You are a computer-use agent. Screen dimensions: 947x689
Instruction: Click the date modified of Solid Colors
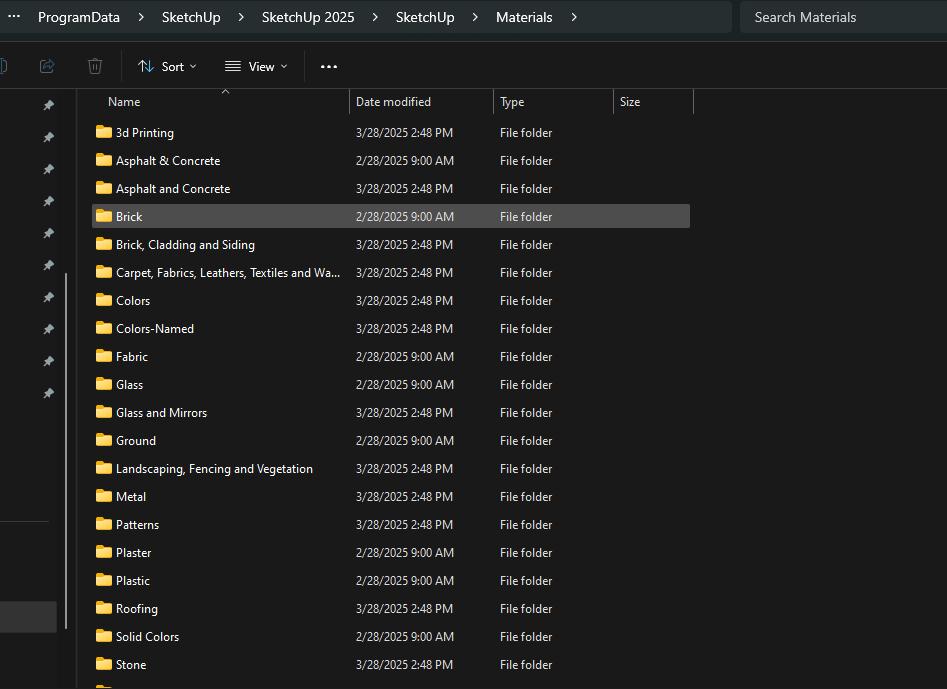[405, 636]
